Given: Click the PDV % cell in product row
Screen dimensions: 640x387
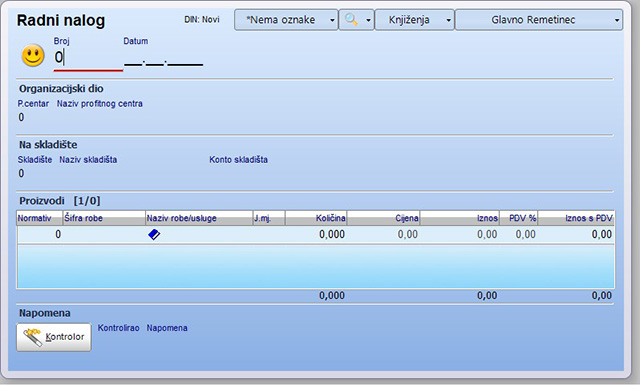Looking at the screenshot, I should 518,234.
